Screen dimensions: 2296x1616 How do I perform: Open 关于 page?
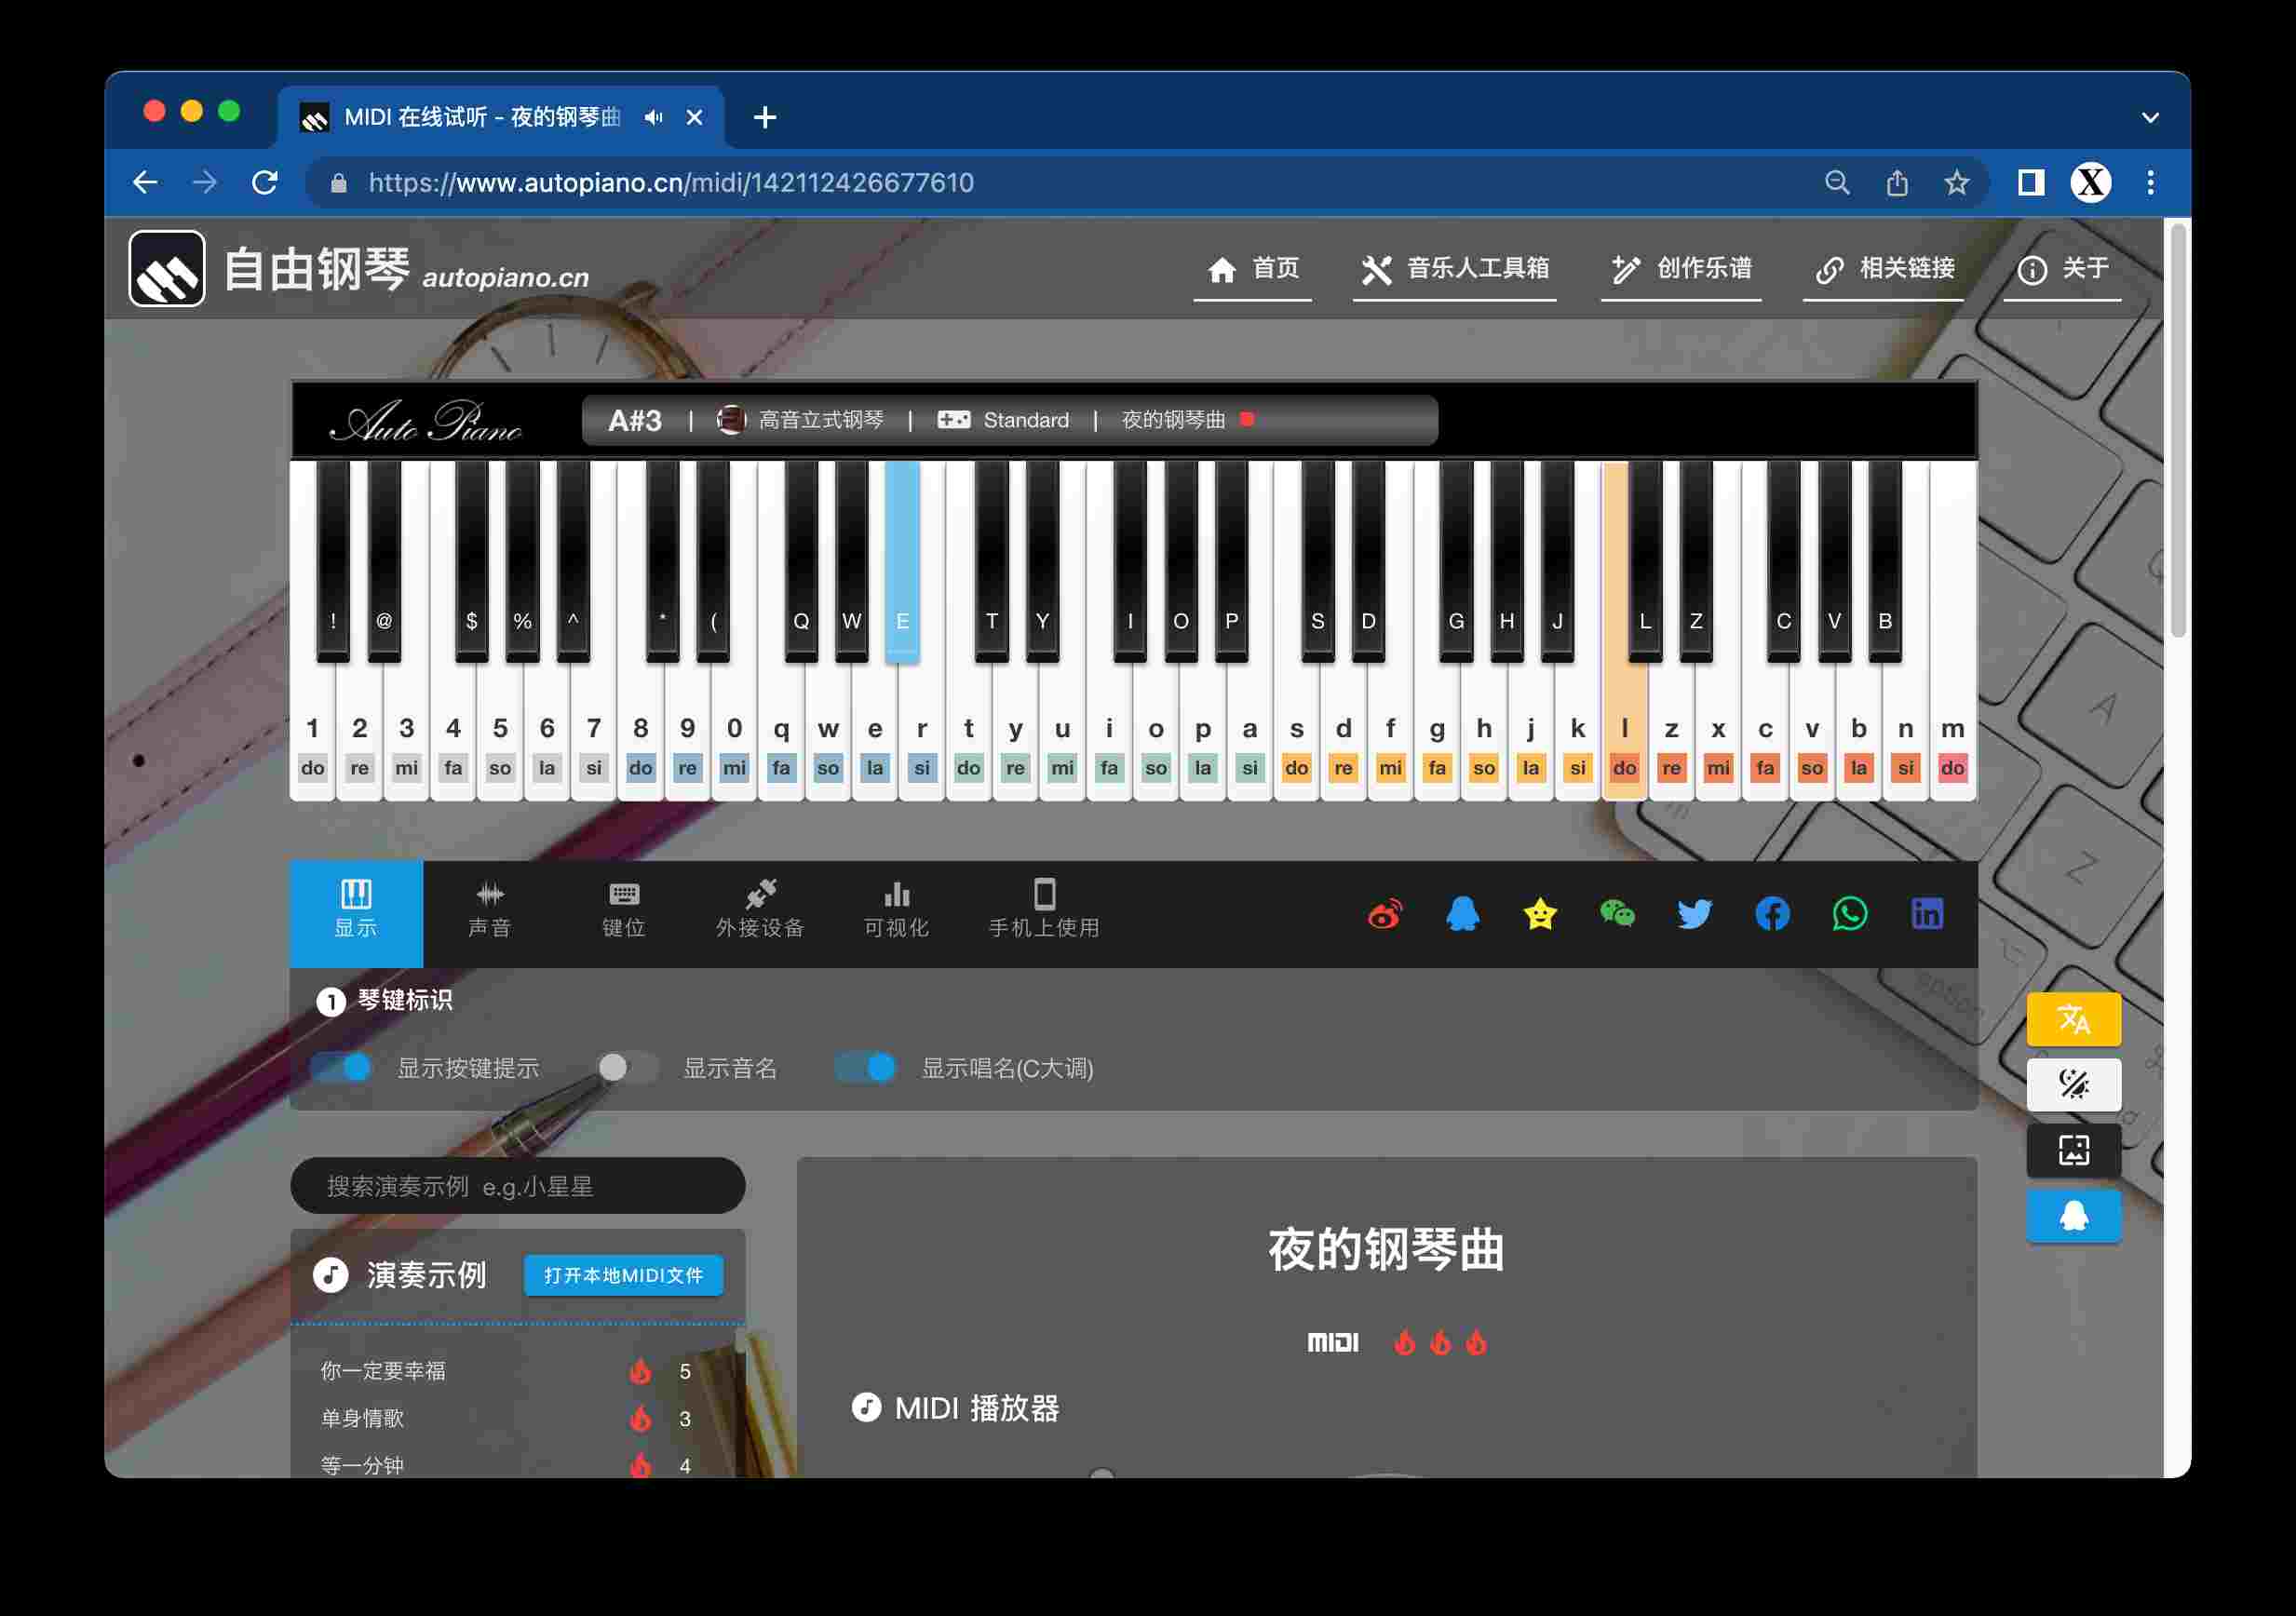tap(2063, 269)
